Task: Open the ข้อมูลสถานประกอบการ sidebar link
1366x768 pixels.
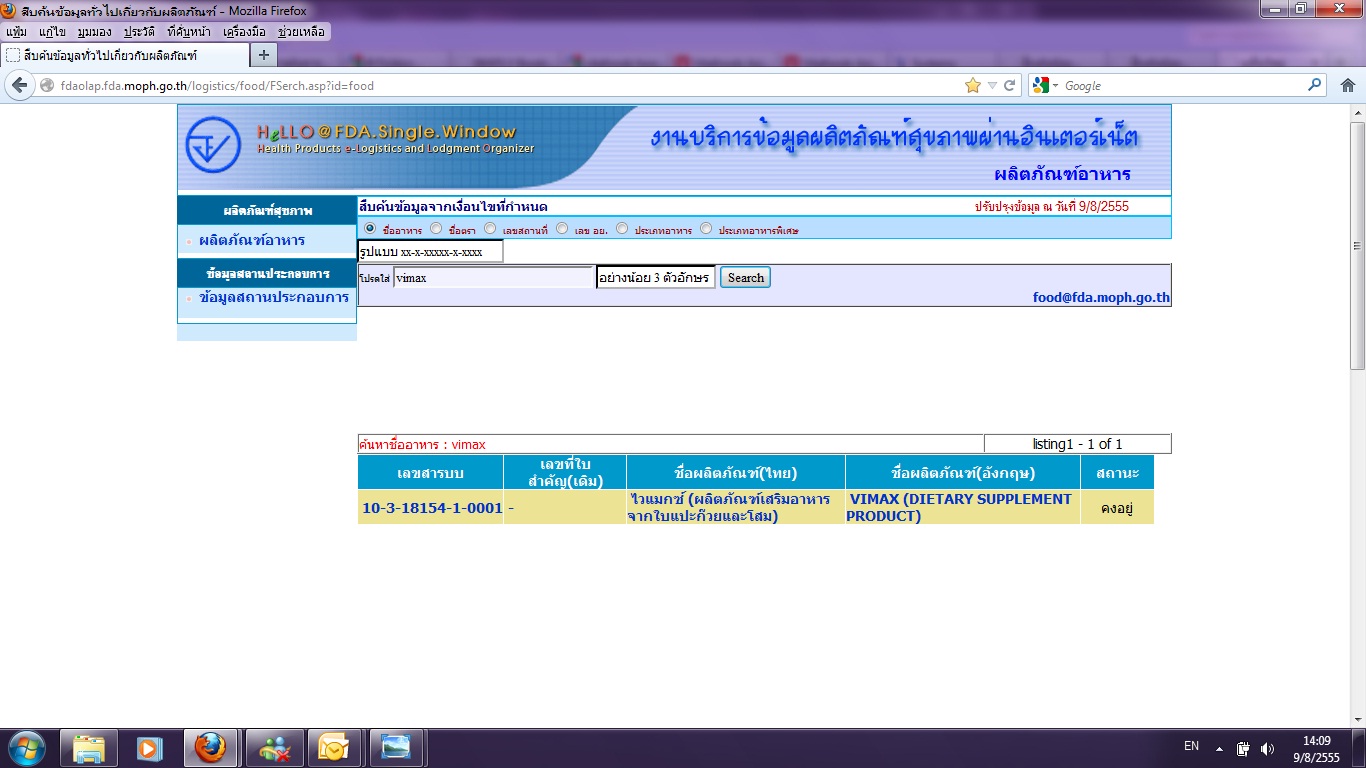Action: pos(274,297)
